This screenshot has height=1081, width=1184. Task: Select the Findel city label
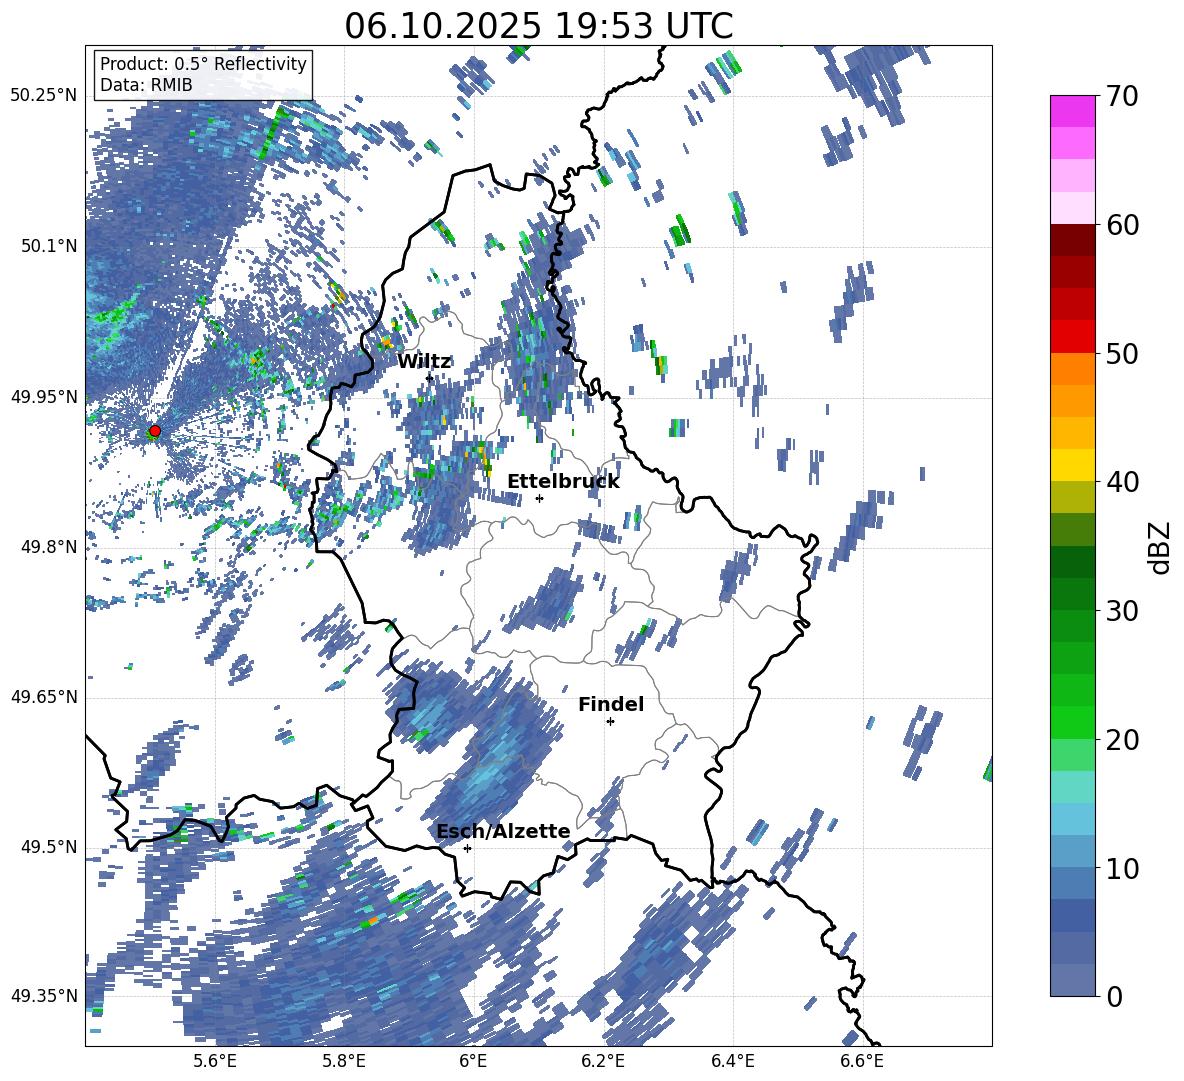pyautogui.click(x=611, y=704)
